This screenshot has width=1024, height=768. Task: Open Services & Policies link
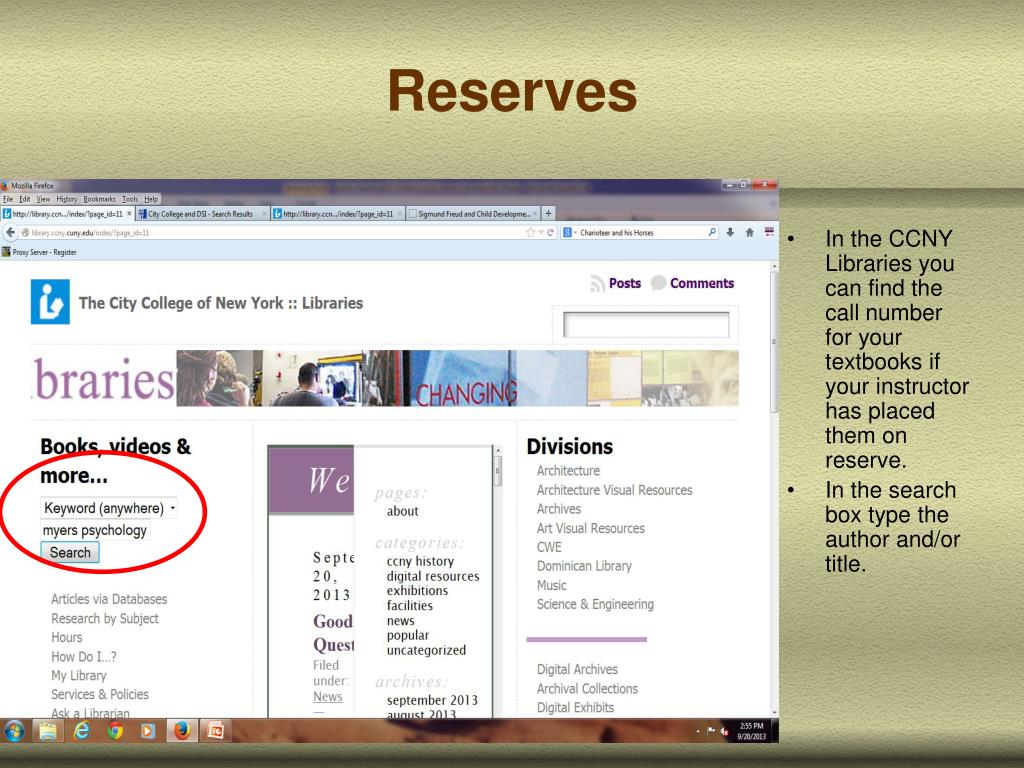(x=100, y=694)
